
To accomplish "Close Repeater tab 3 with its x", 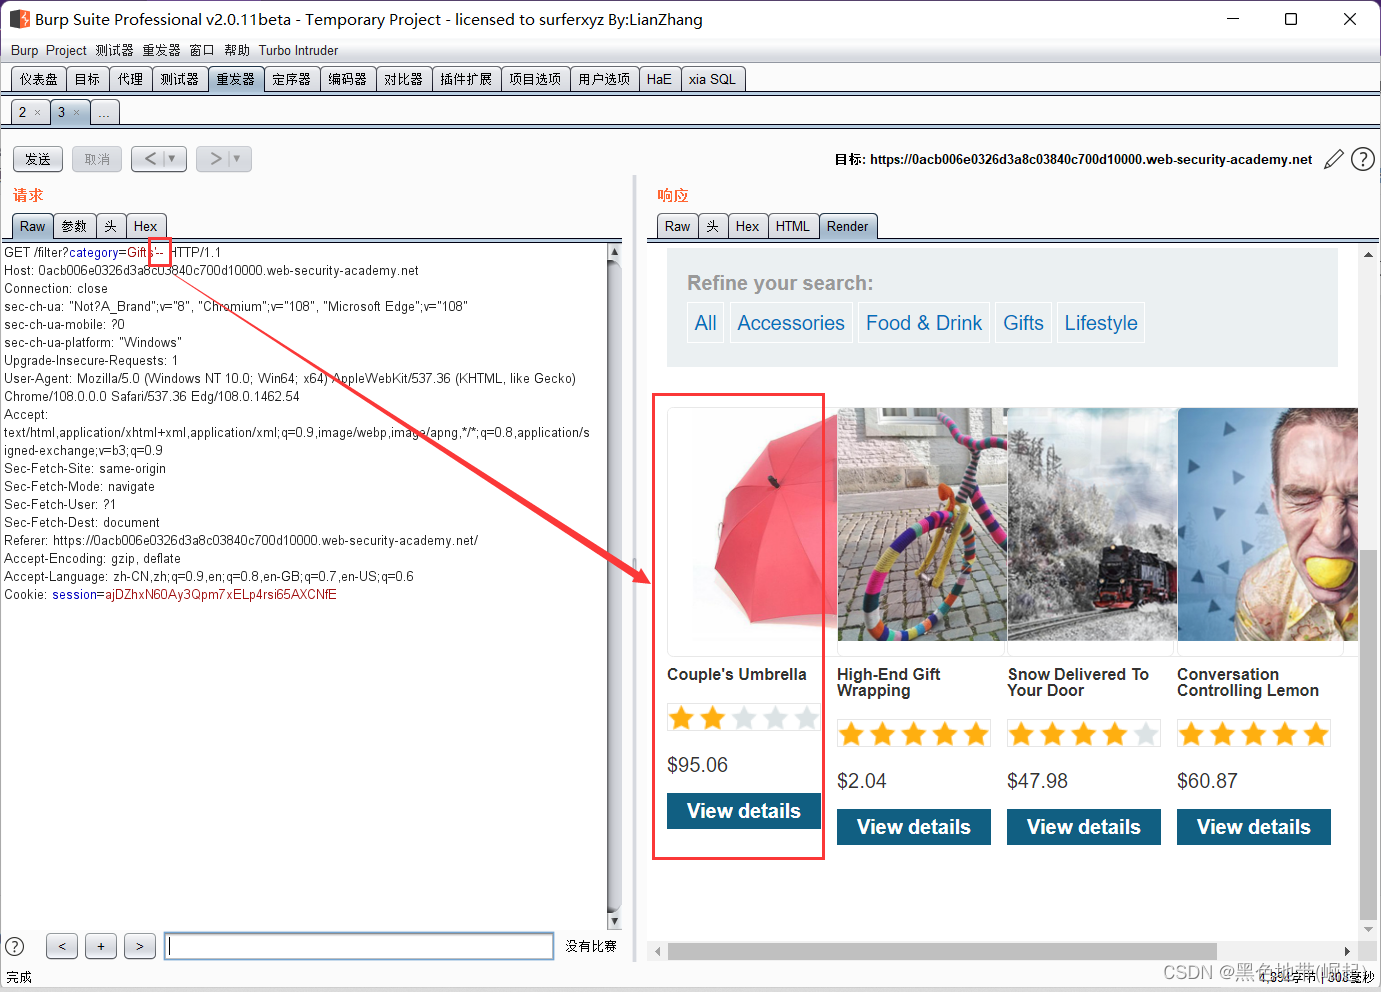I will [77, 113].
